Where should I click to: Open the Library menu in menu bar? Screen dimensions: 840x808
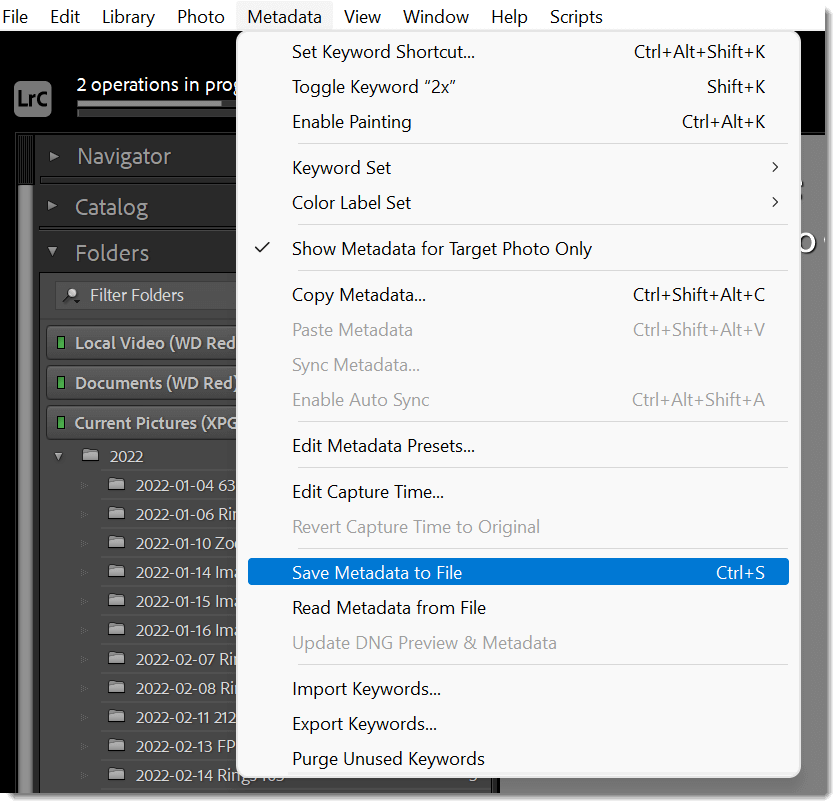point(128,17)
